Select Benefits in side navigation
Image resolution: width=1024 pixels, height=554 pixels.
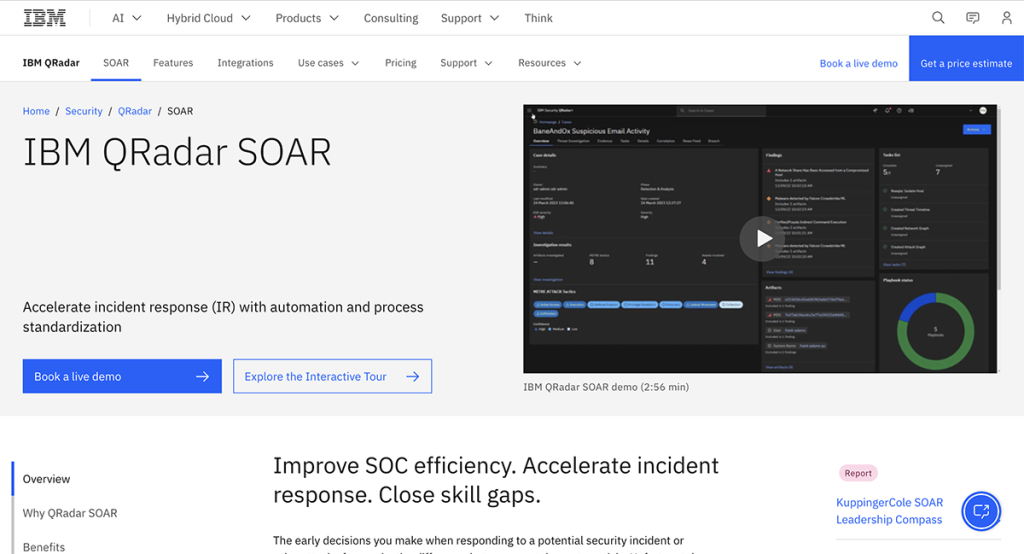[x=44, y=547]
